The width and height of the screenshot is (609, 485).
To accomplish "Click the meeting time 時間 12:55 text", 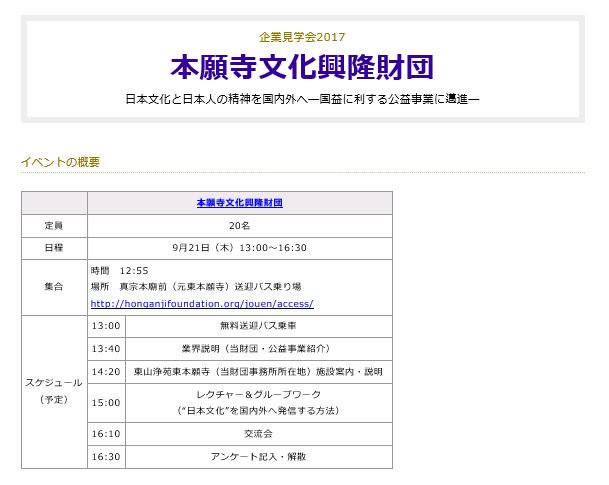I will (x=120, y=271).
